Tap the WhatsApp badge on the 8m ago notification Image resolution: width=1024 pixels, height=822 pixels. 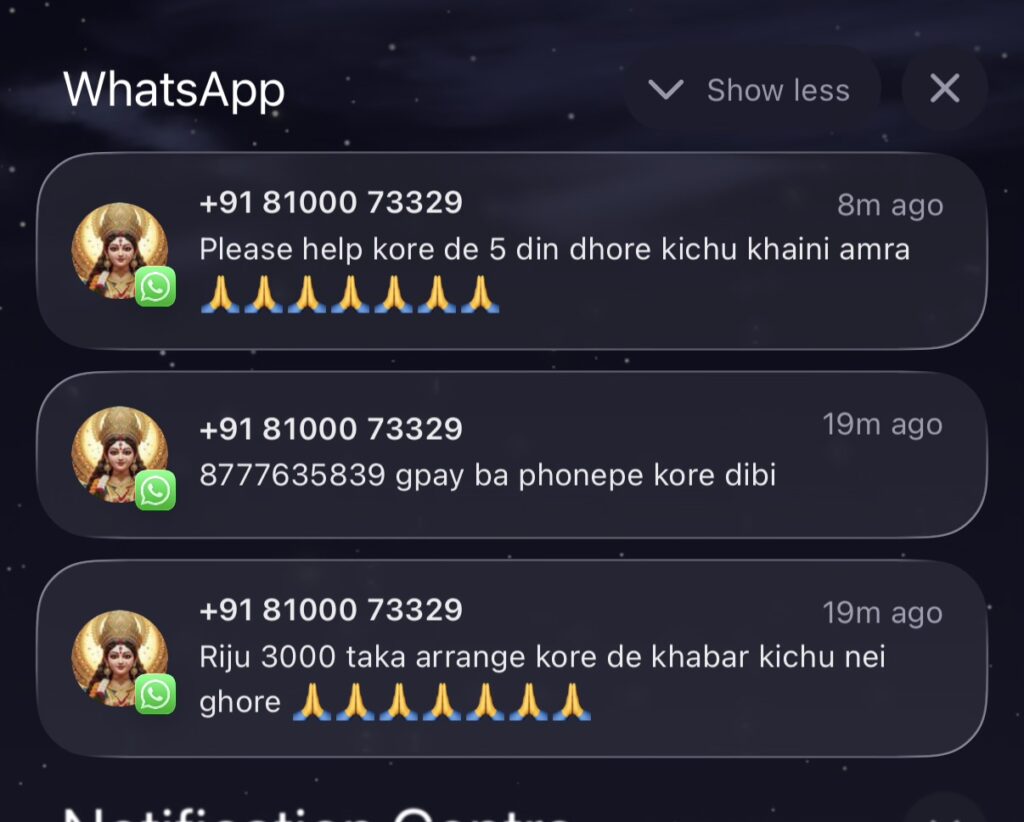tap(155, 286)
